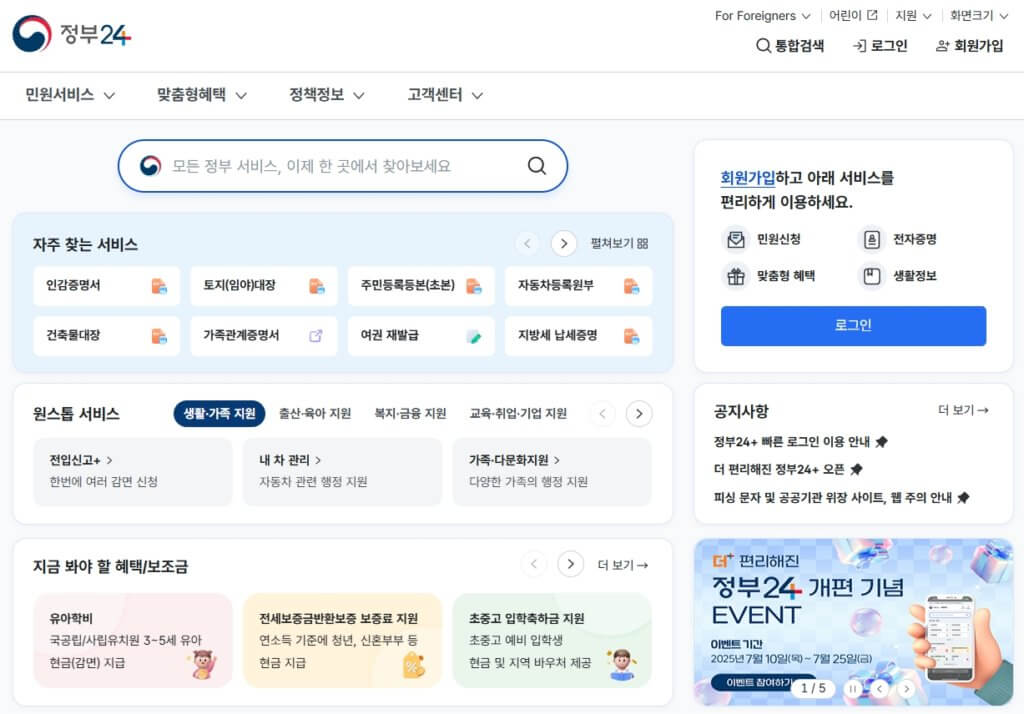
Task: Expand list with 펼쳐보기
Action: click(x=619, y=244)
